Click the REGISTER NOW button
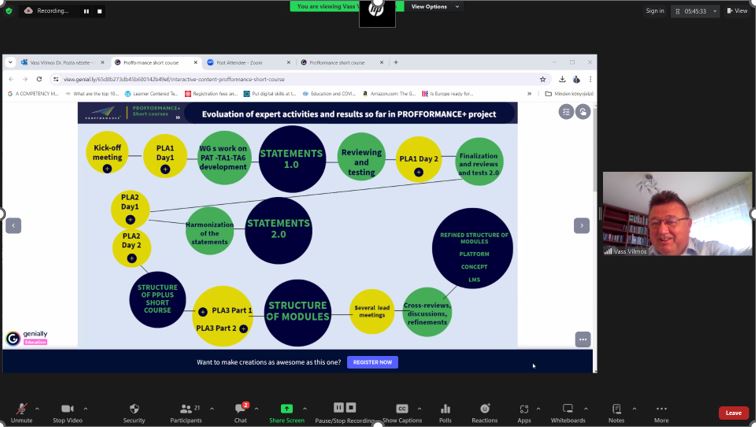The width and height of the screenshot is (756, 427). click(x=372, y=362)
